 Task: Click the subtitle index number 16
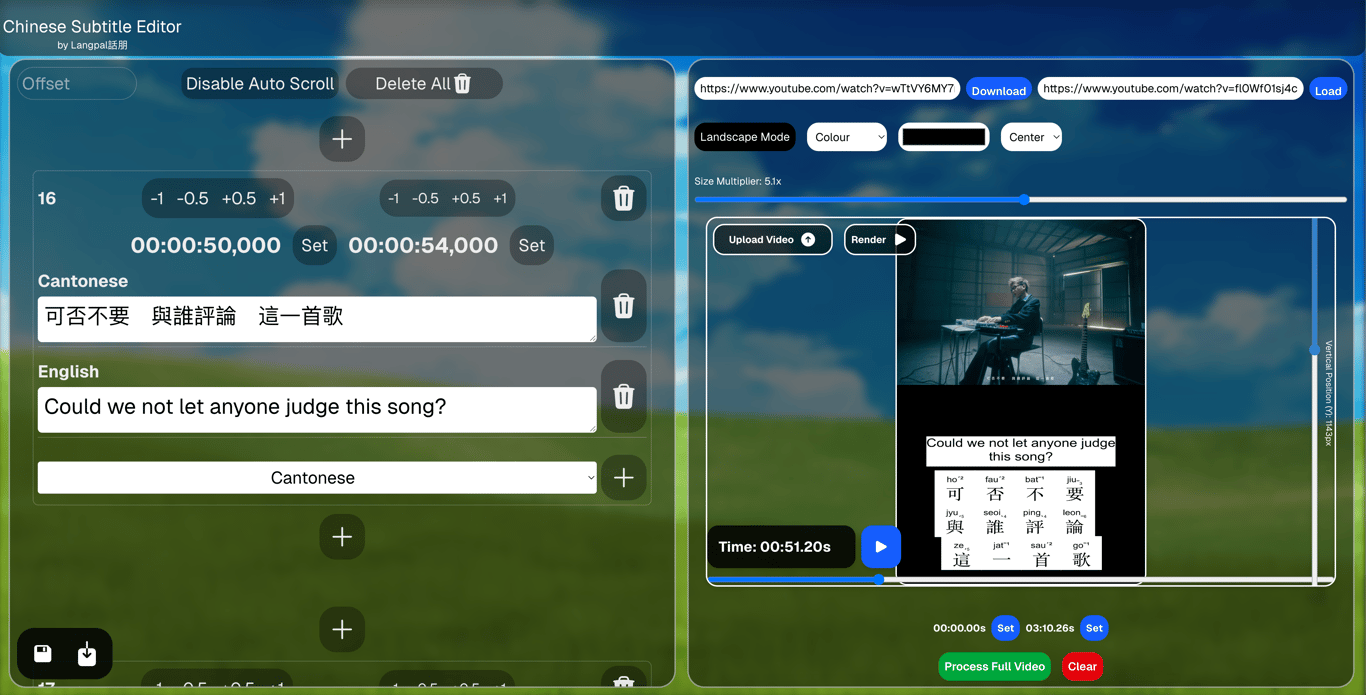tap(47, 198)
